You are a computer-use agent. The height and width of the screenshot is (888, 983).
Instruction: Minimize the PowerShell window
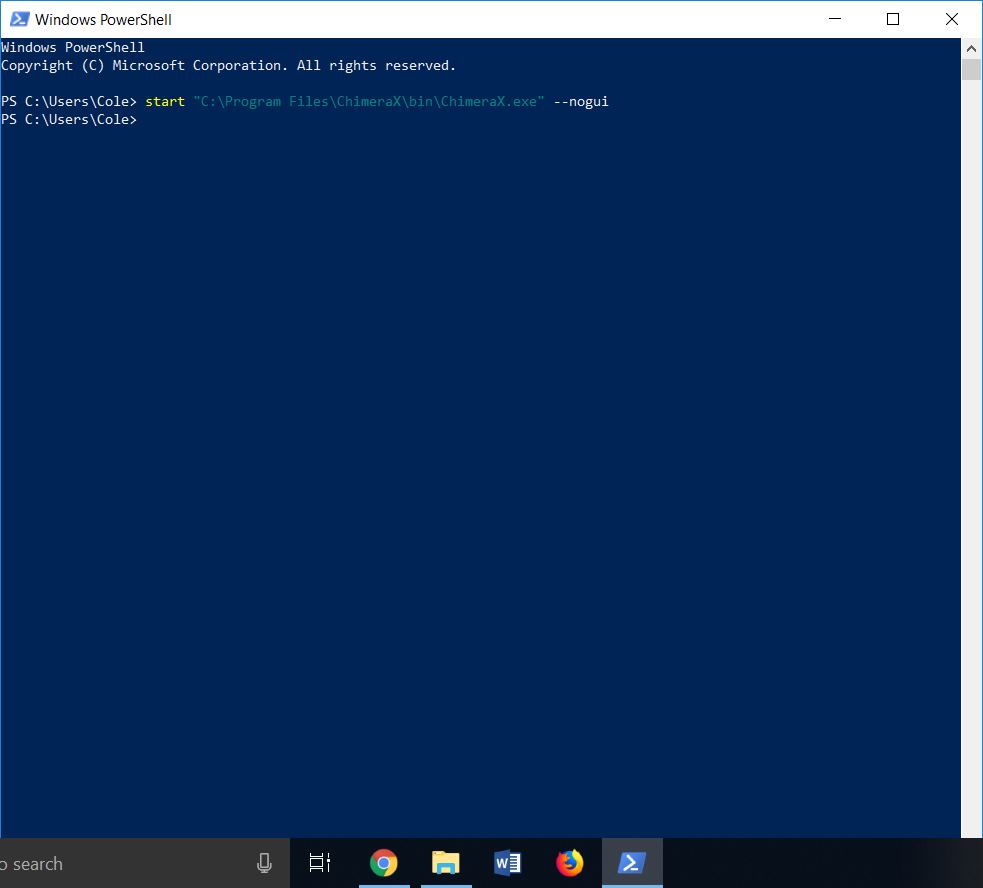pos(835,19)
